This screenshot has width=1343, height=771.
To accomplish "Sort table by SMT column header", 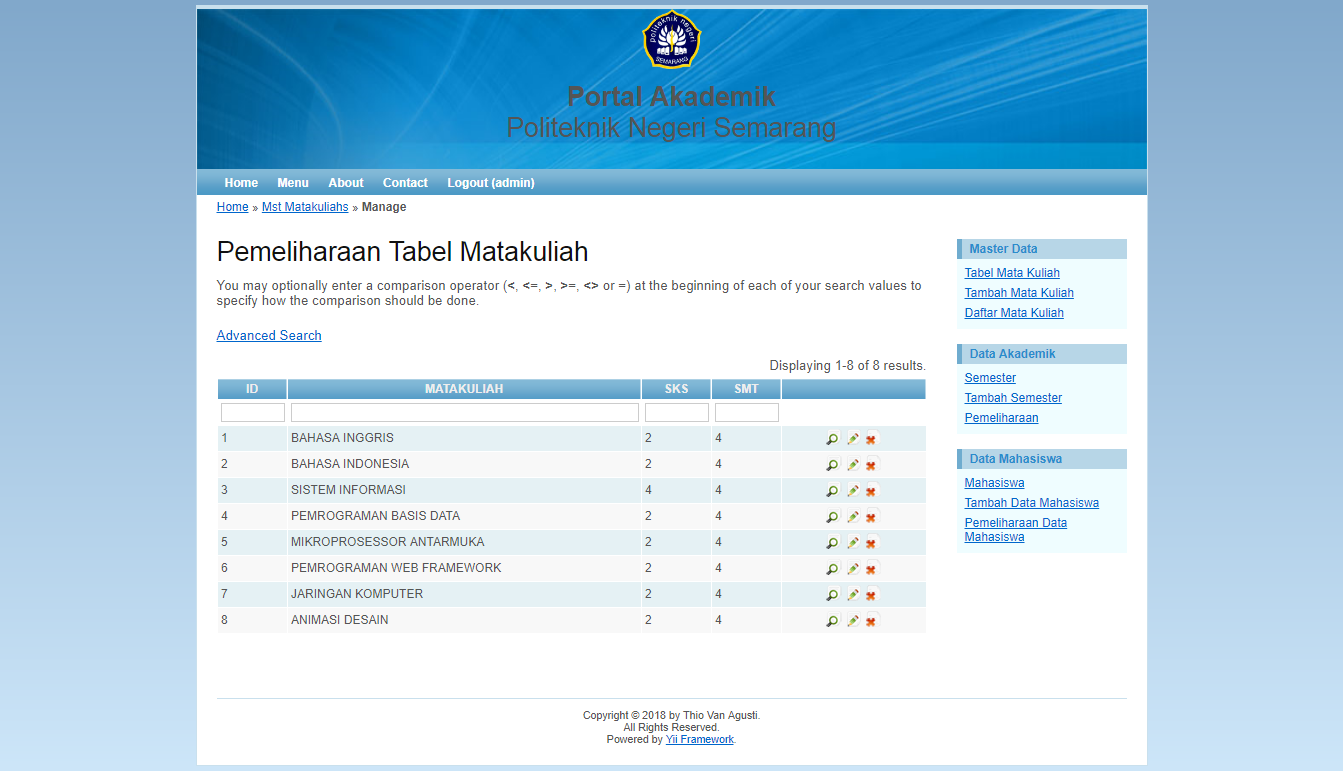I will click(746, 389).
